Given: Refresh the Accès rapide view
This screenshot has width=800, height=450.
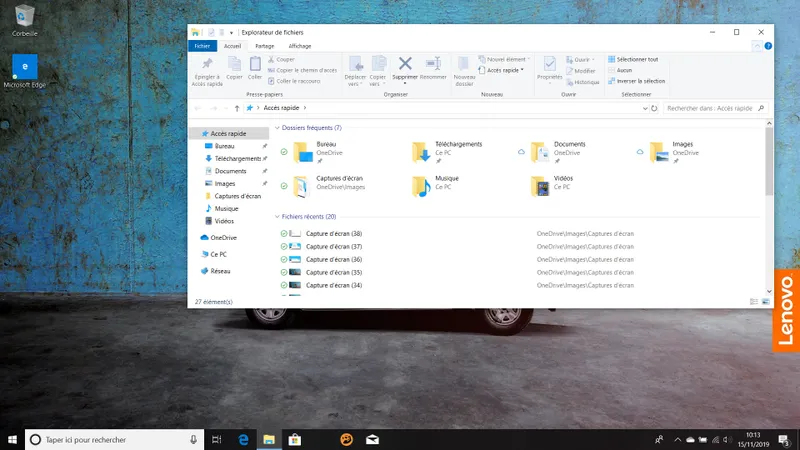Looking at the screenshot, I should click(x=654, y=108).
